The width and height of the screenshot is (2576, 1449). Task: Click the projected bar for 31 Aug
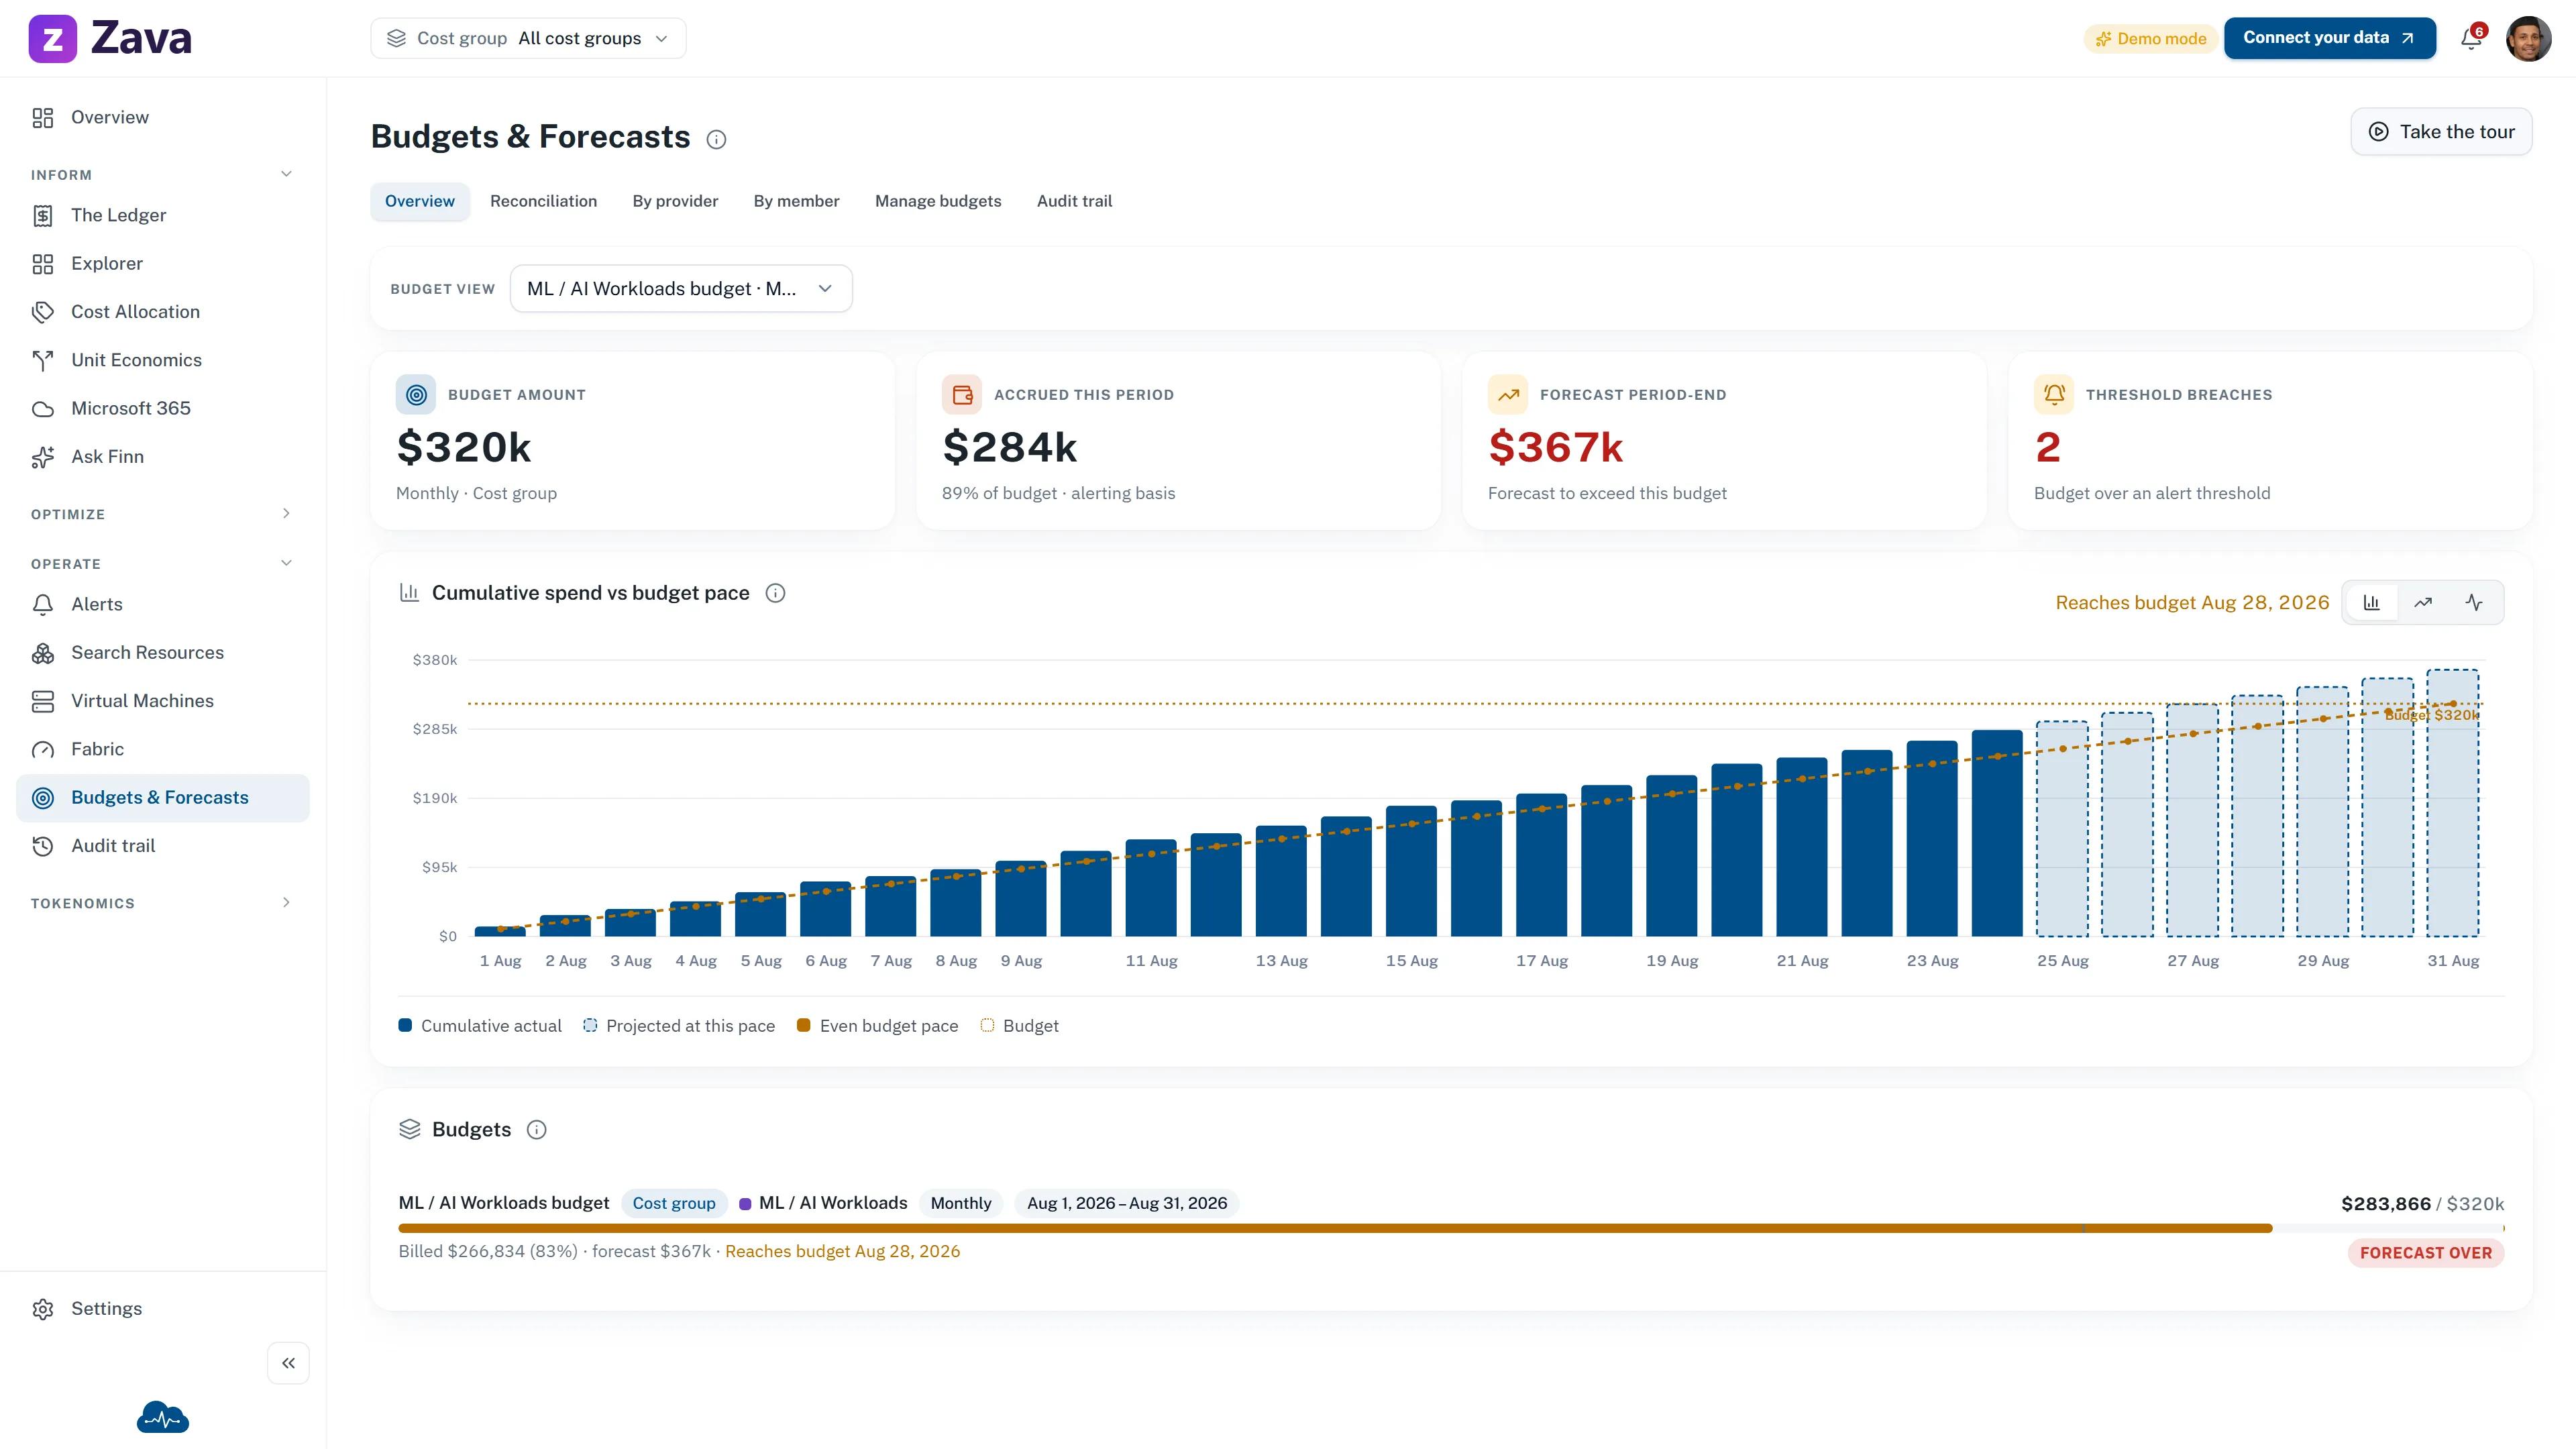[2453, 803]
